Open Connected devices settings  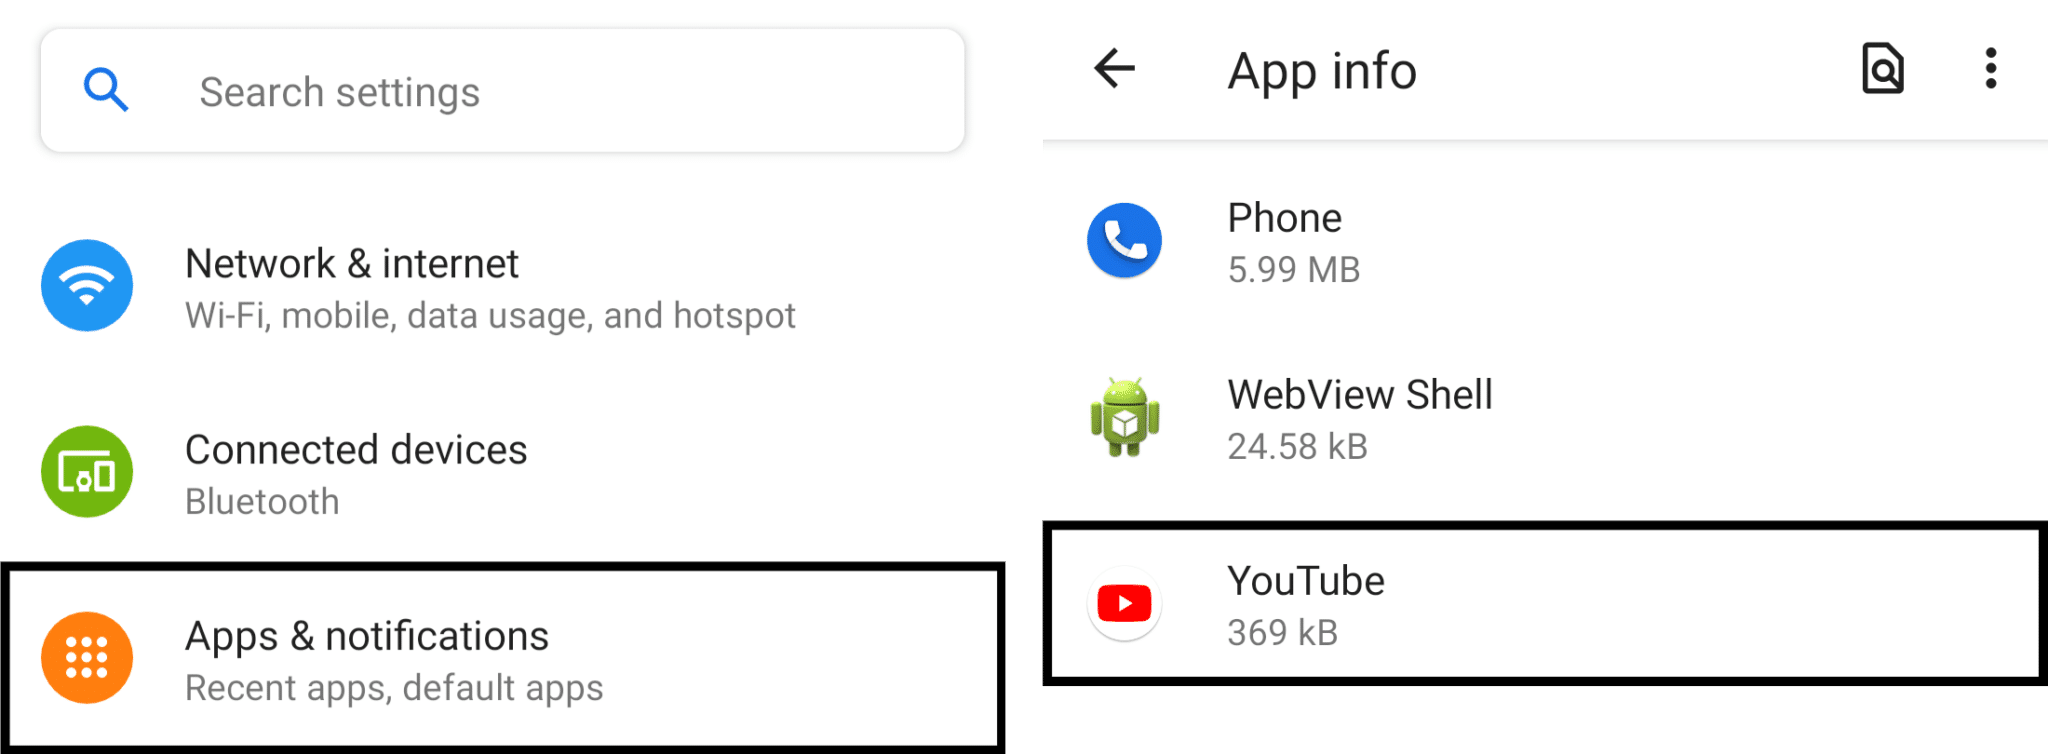[x=503, y=474]
